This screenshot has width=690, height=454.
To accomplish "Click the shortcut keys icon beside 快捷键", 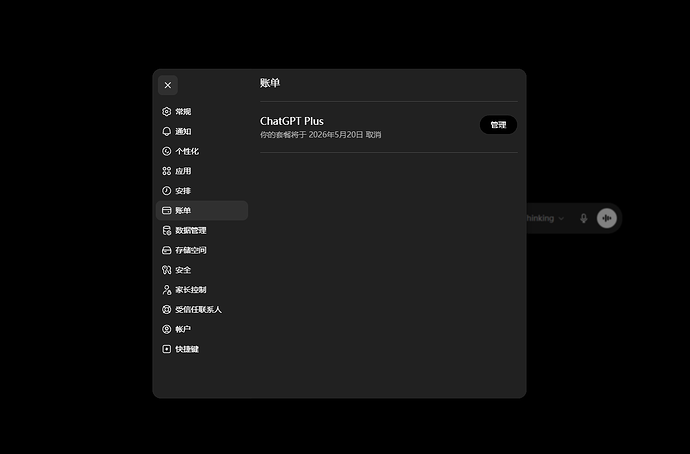I will pos(166,349).
